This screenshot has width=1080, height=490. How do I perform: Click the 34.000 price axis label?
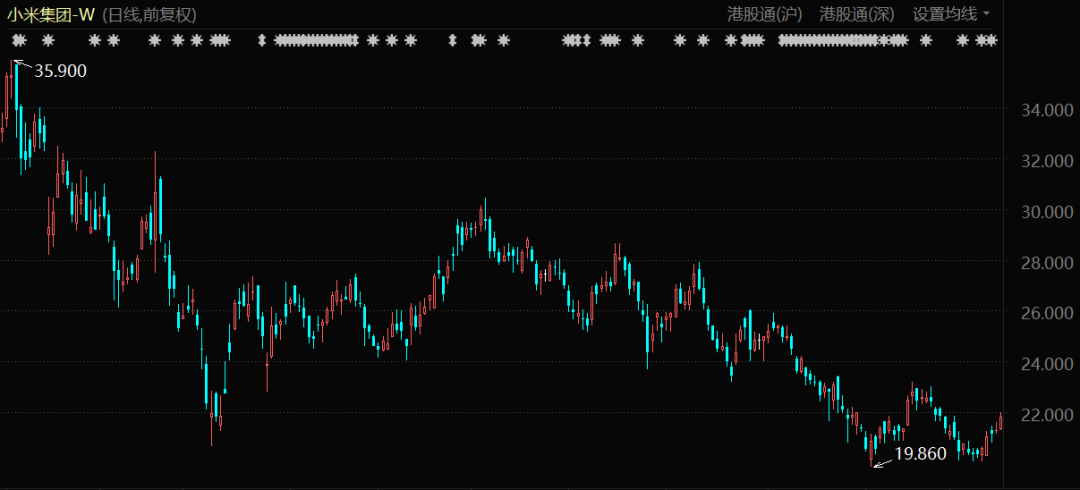tap(1041, 110)
